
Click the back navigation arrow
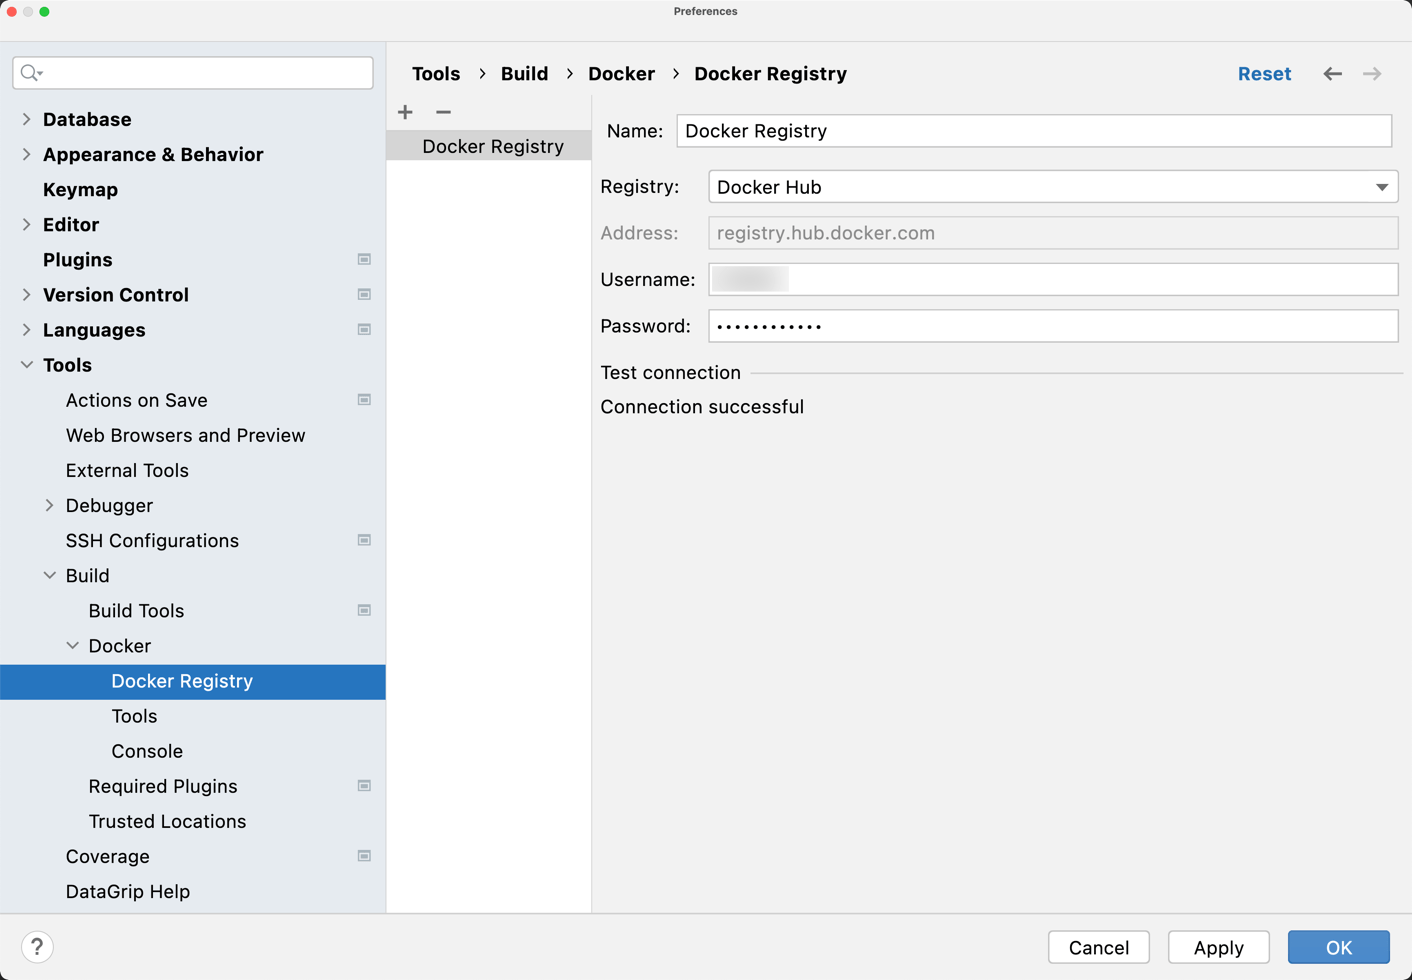coord(1332,73)
